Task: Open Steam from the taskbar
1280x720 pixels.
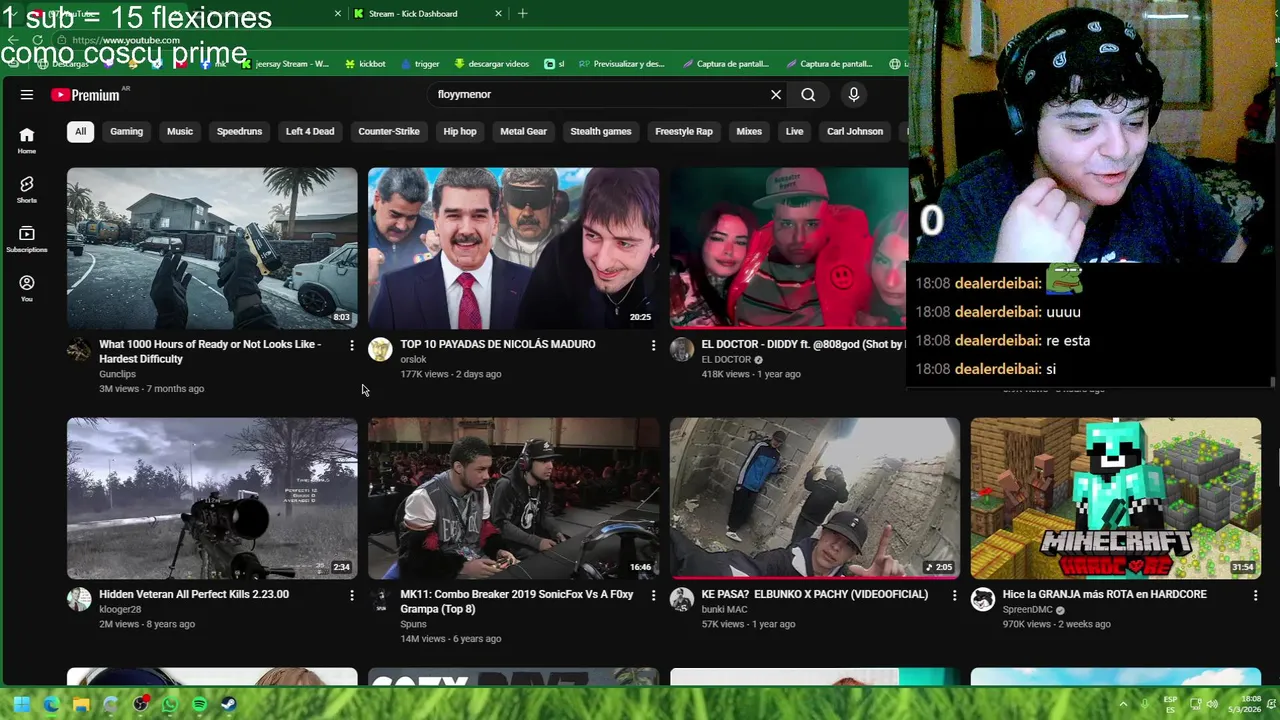Action: tap(229, 705)
